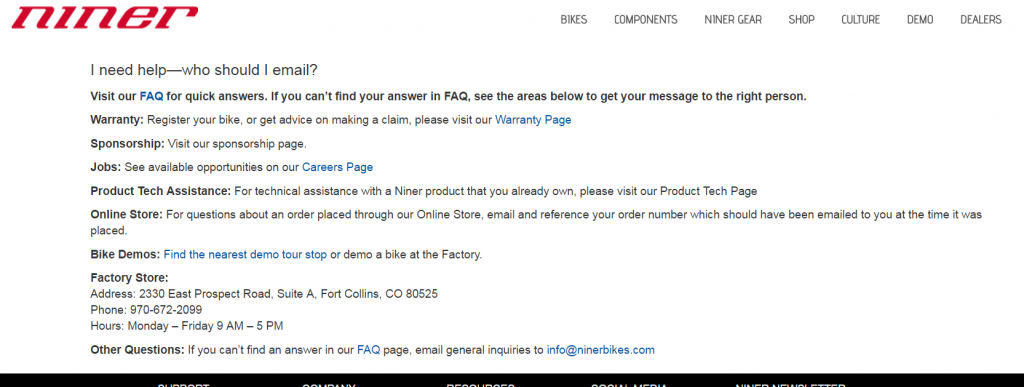1024x387 pixels.
Task: Click the factory phone number 970-672-2099
Action: click(166, 309)
